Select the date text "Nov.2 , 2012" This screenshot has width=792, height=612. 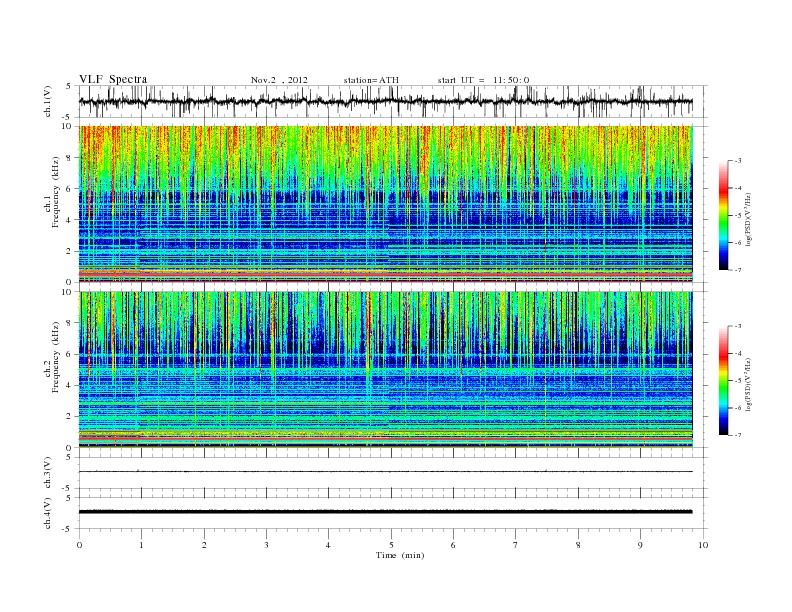(x=279, y=80)
